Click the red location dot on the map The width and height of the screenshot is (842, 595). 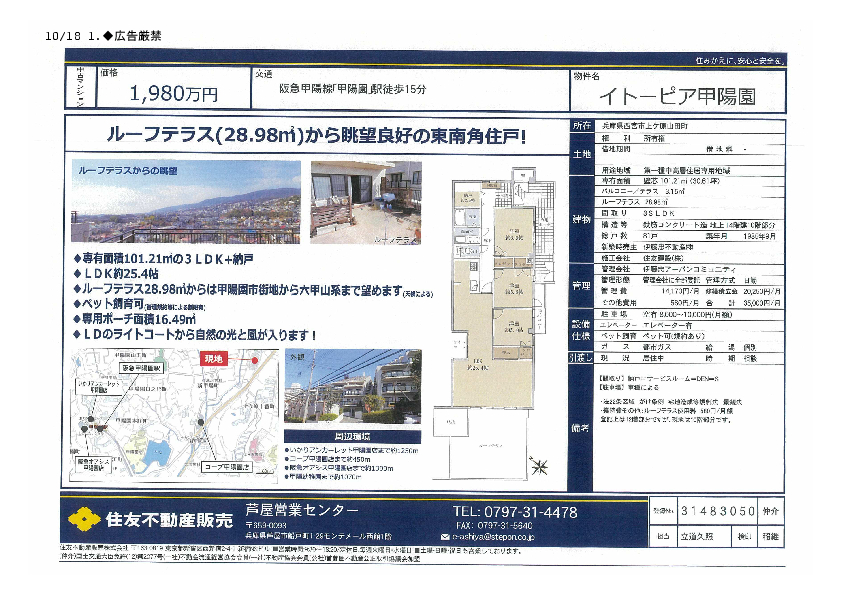click(256, 359)
